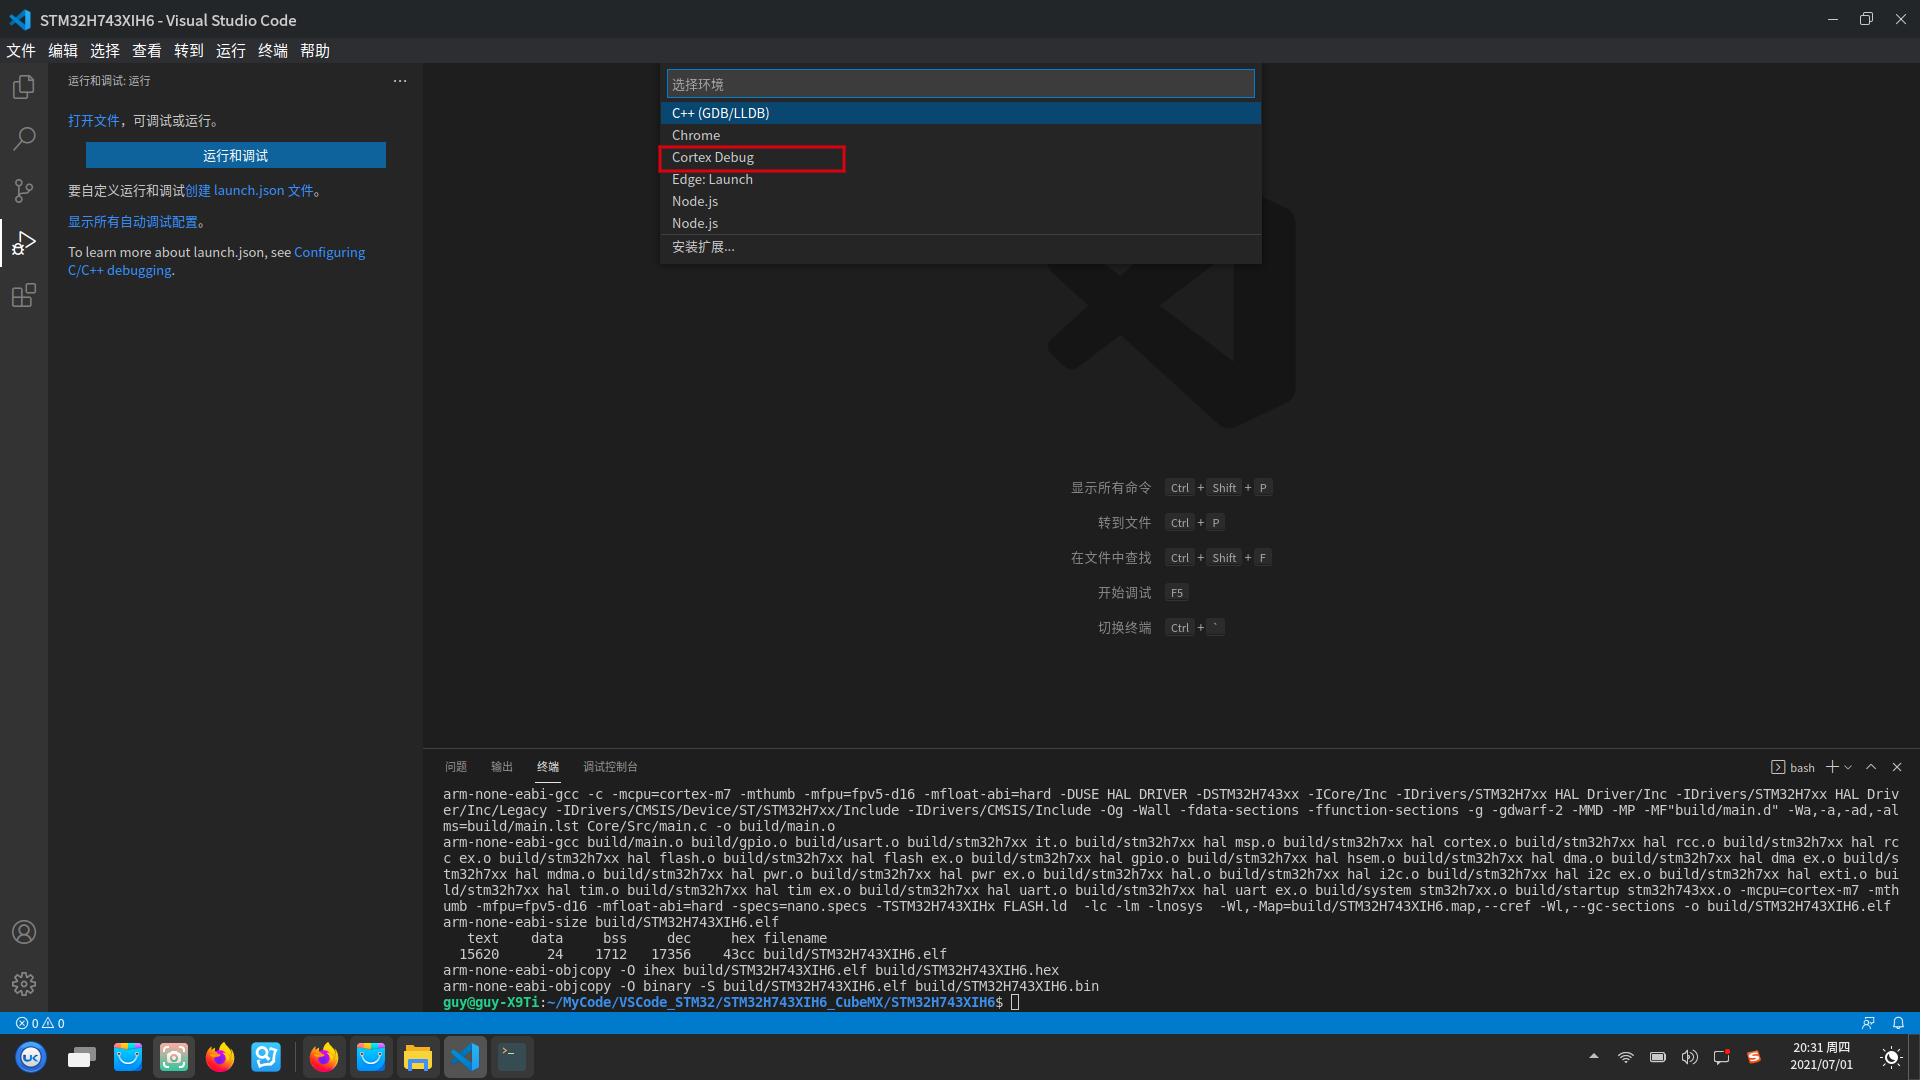Select C++ (GDB/LLDB) environment

point(960,113)
